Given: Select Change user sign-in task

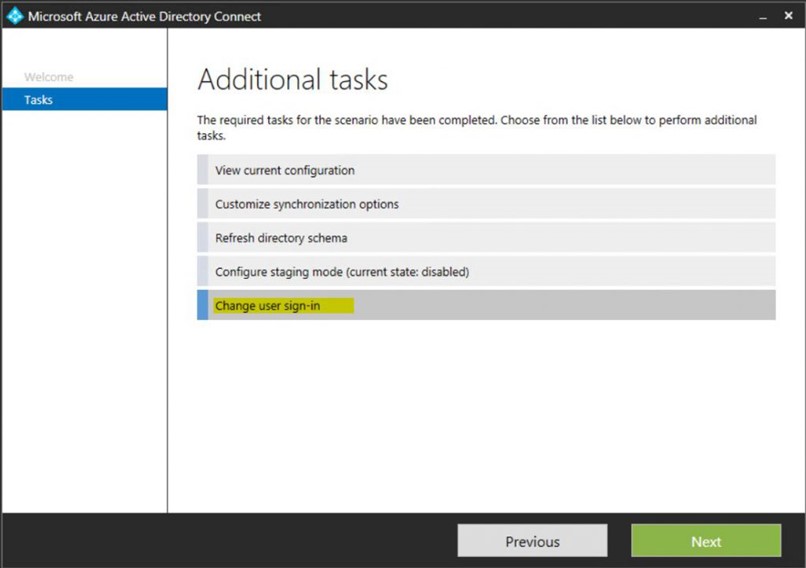Looking at the screenshot, I should pyautogui.click(x=486, y=305).
